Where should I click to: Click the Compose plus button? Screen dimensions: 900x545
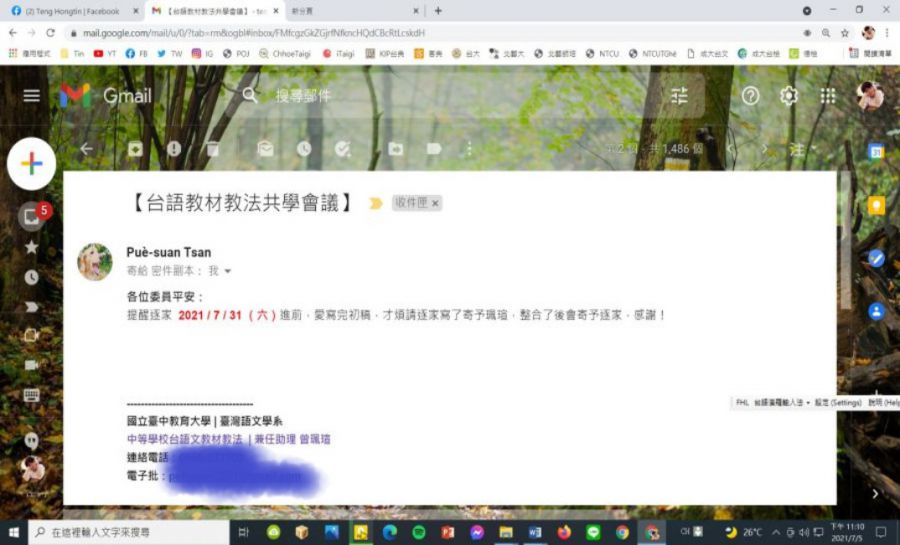[31, 165]
